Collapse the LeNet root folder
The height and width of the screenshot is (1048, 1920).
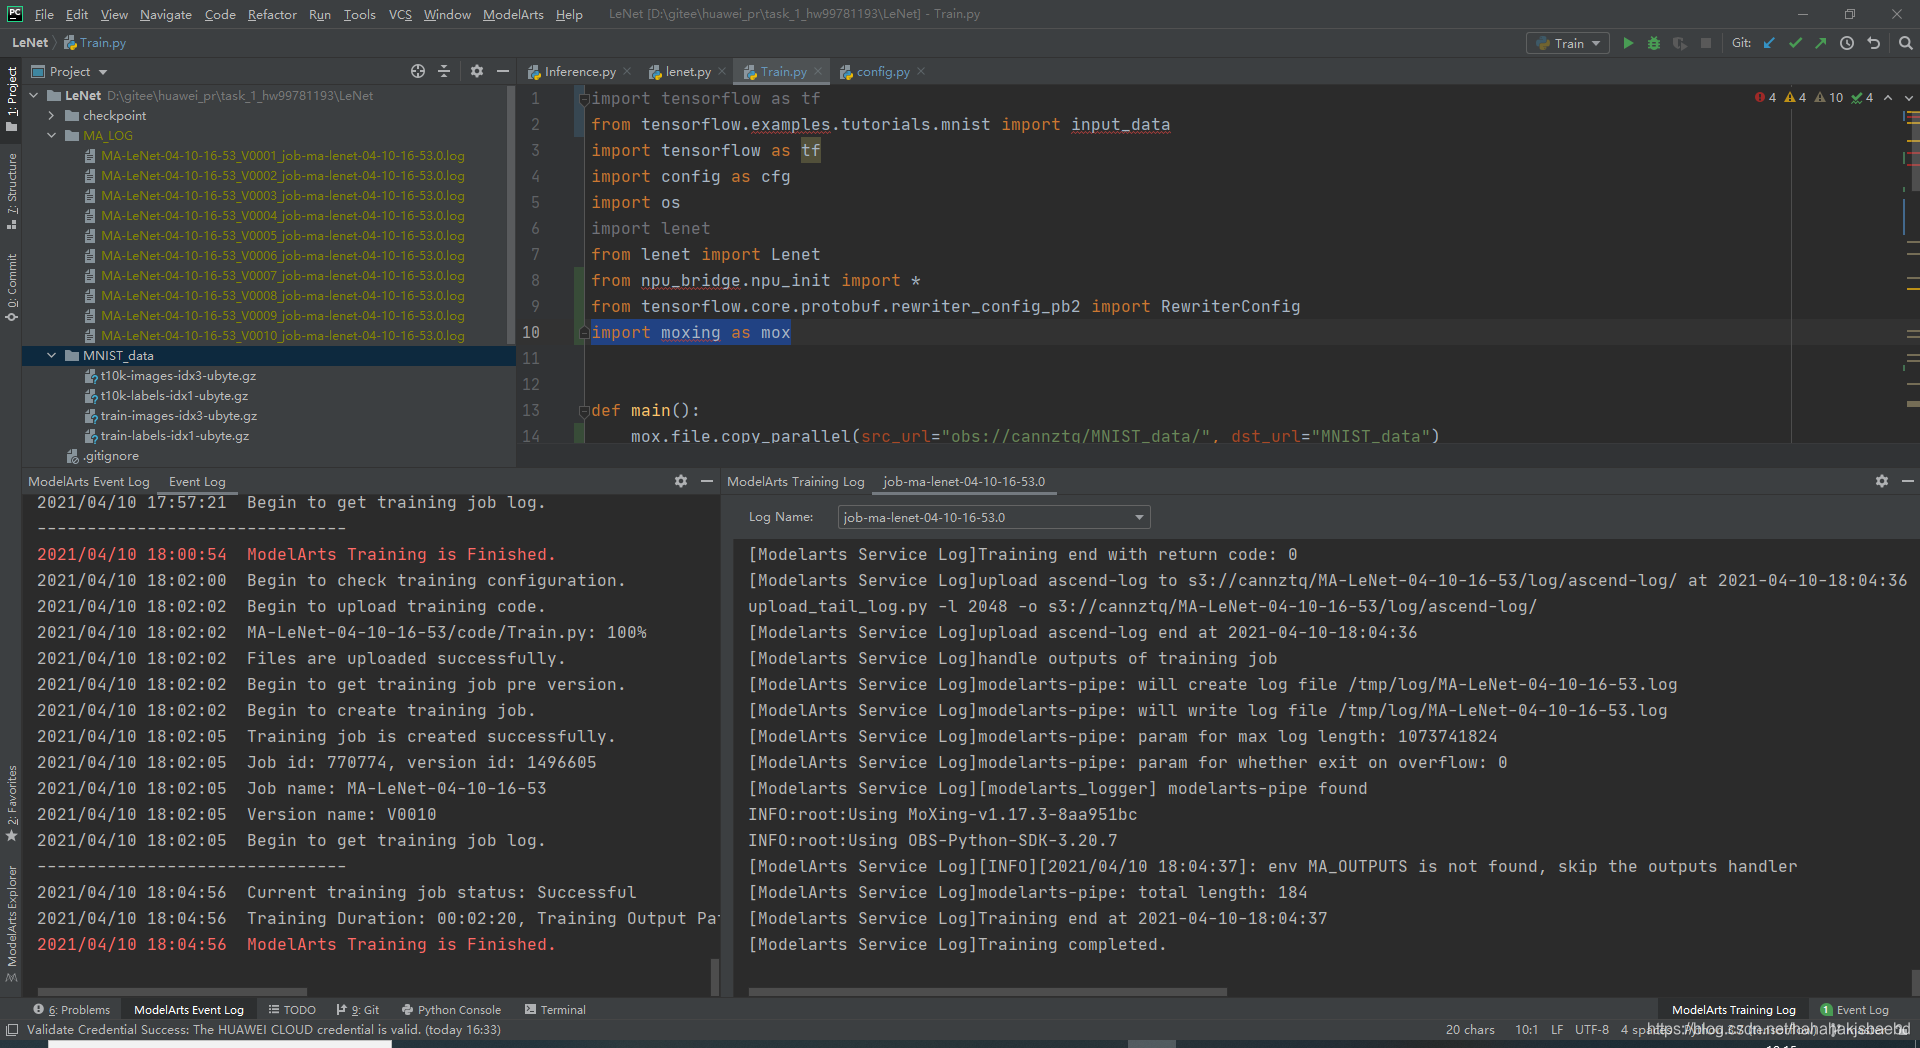pos(34,96)
